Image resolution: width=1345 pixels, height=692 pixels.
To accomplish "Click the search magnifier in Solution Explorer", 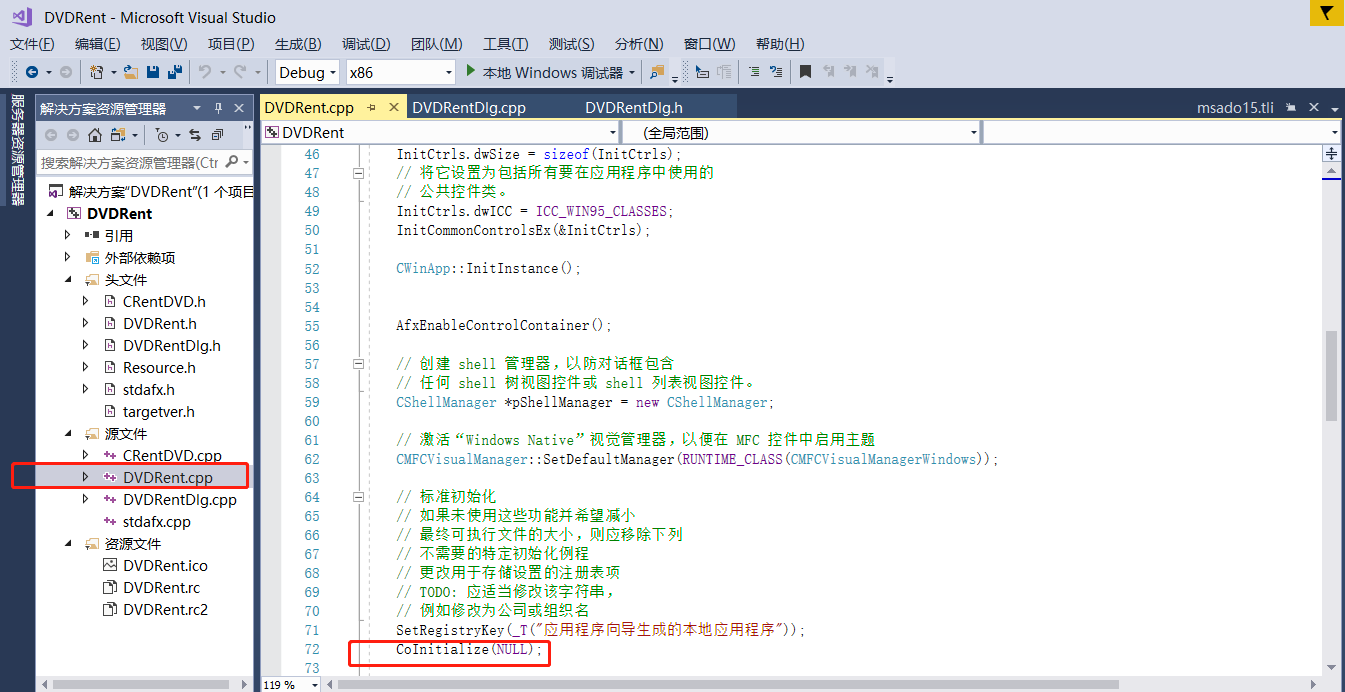I will [232, 162].
